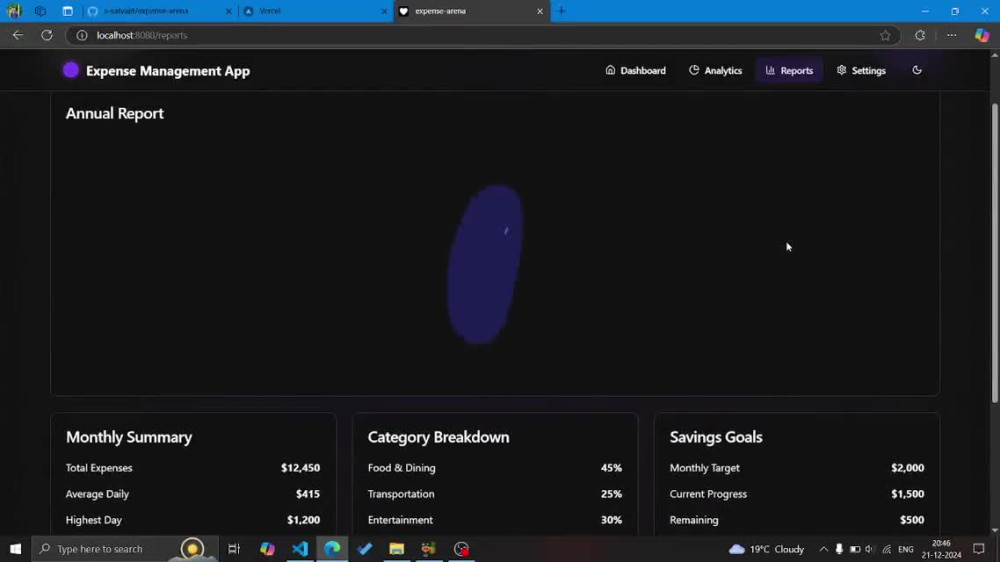Click the Windows taskbar search box
Screen dimensions: 1000x562
125,549
